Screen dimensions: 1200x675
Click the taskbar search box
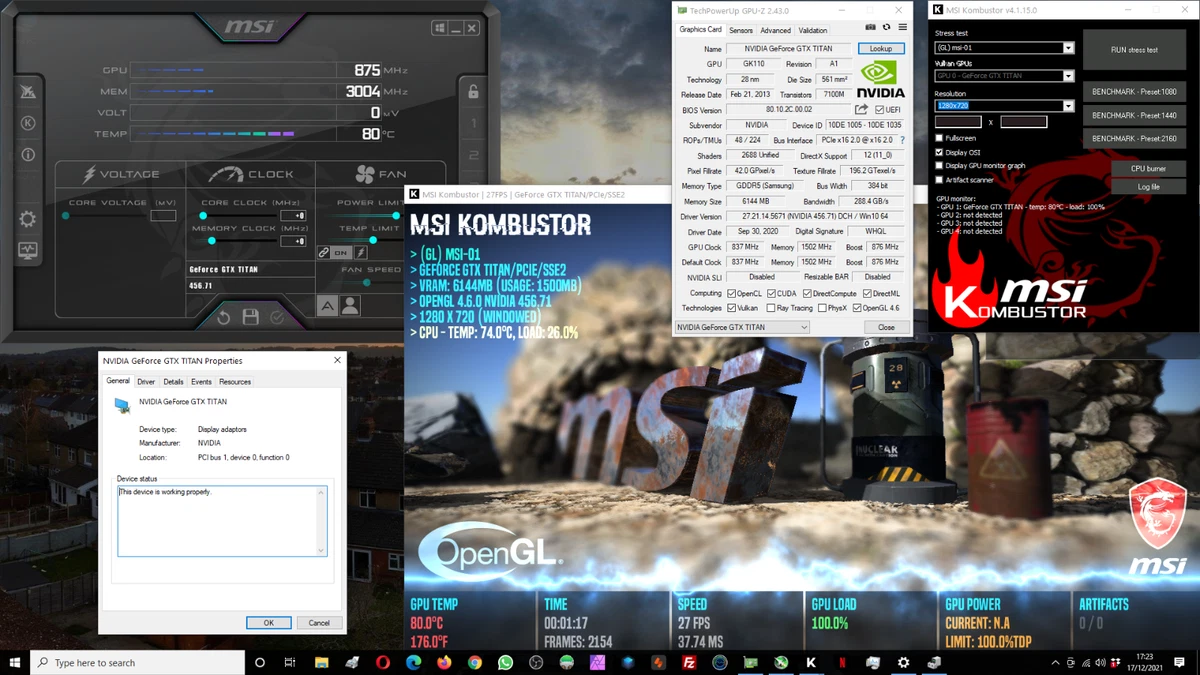point(137,662)
